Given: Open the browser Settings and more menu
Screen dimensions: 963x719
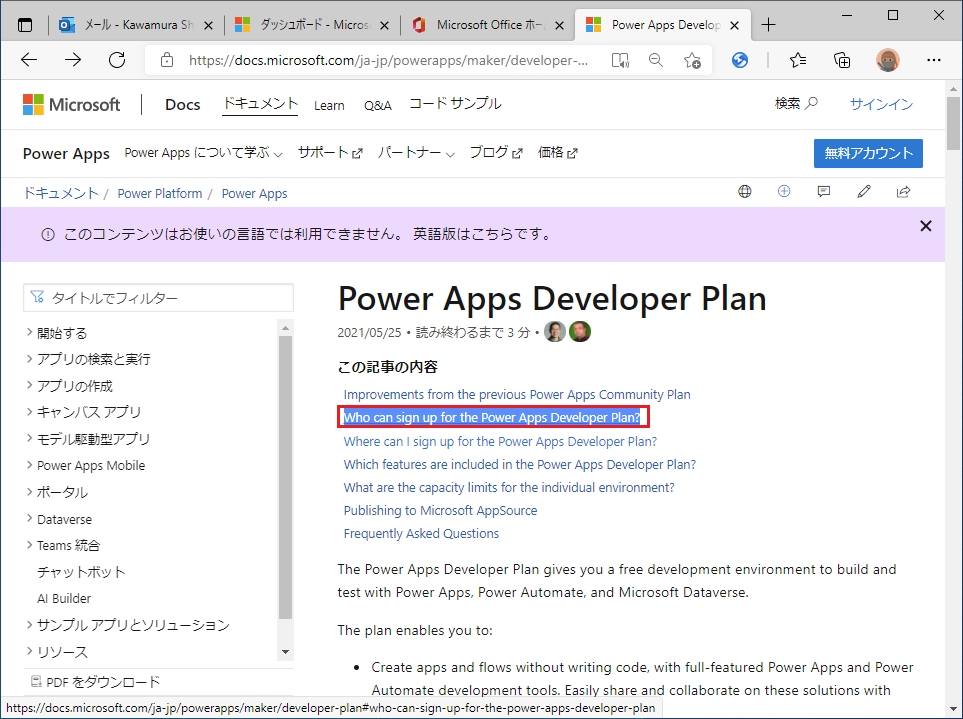Looking at the screenshot, I should 934,60.
